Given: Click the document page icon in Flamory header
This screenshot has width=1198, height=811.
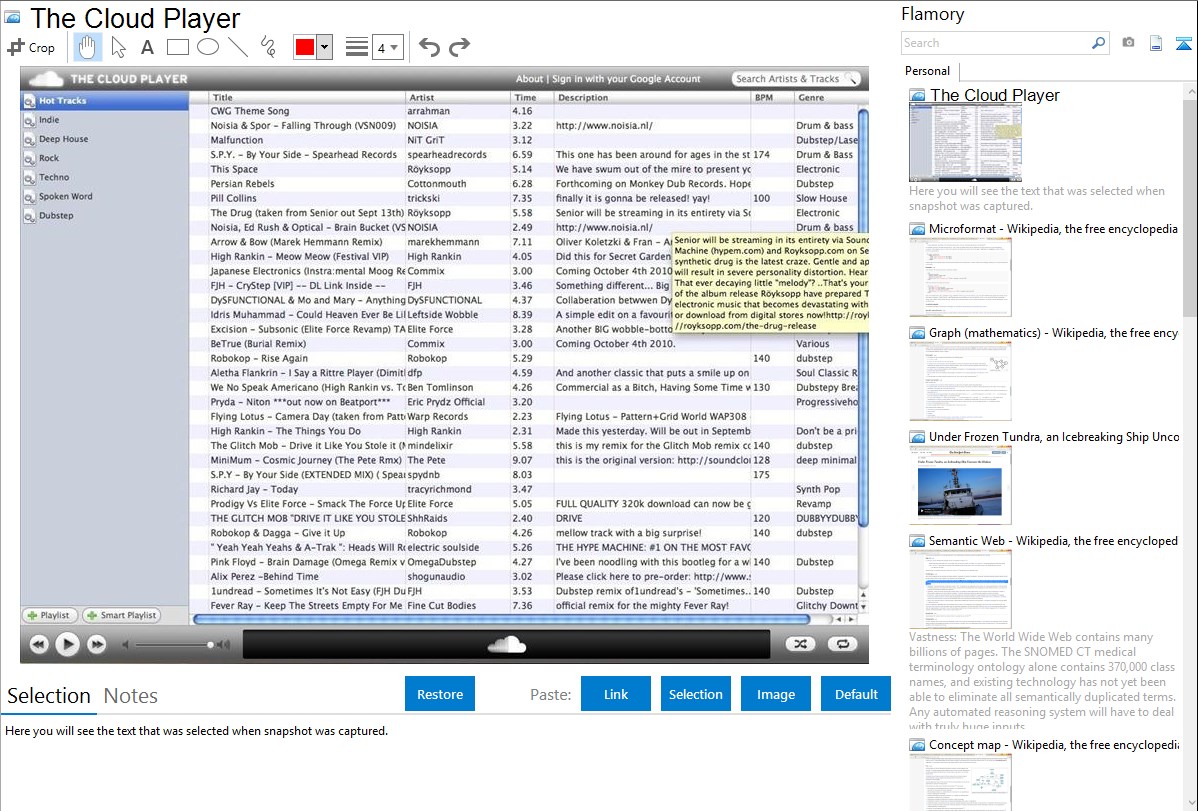Looking at the screenshot, I should point(1156,43).
